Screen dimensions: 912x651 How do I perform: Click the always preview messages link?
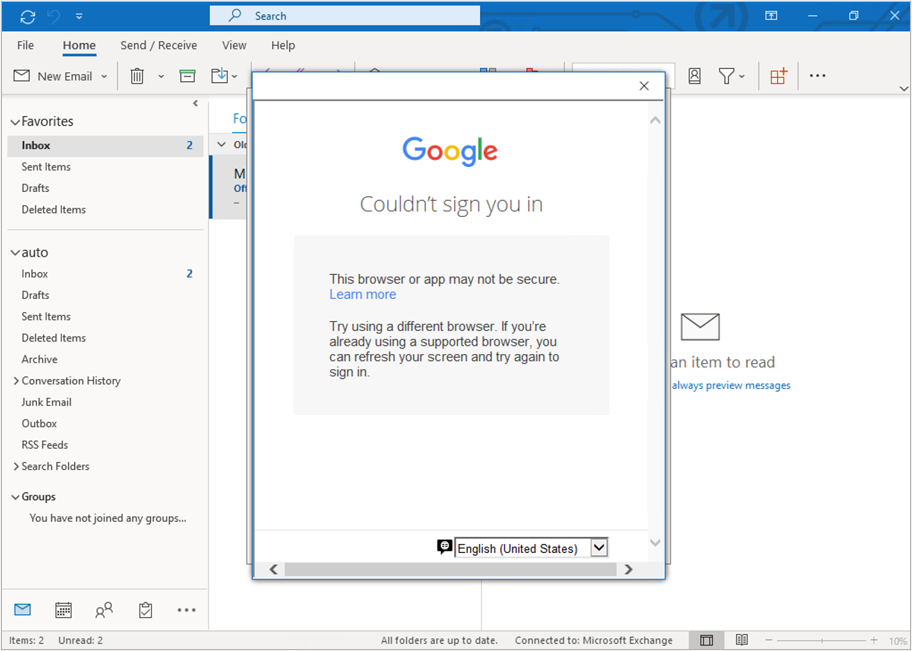(x=731, y=386)
